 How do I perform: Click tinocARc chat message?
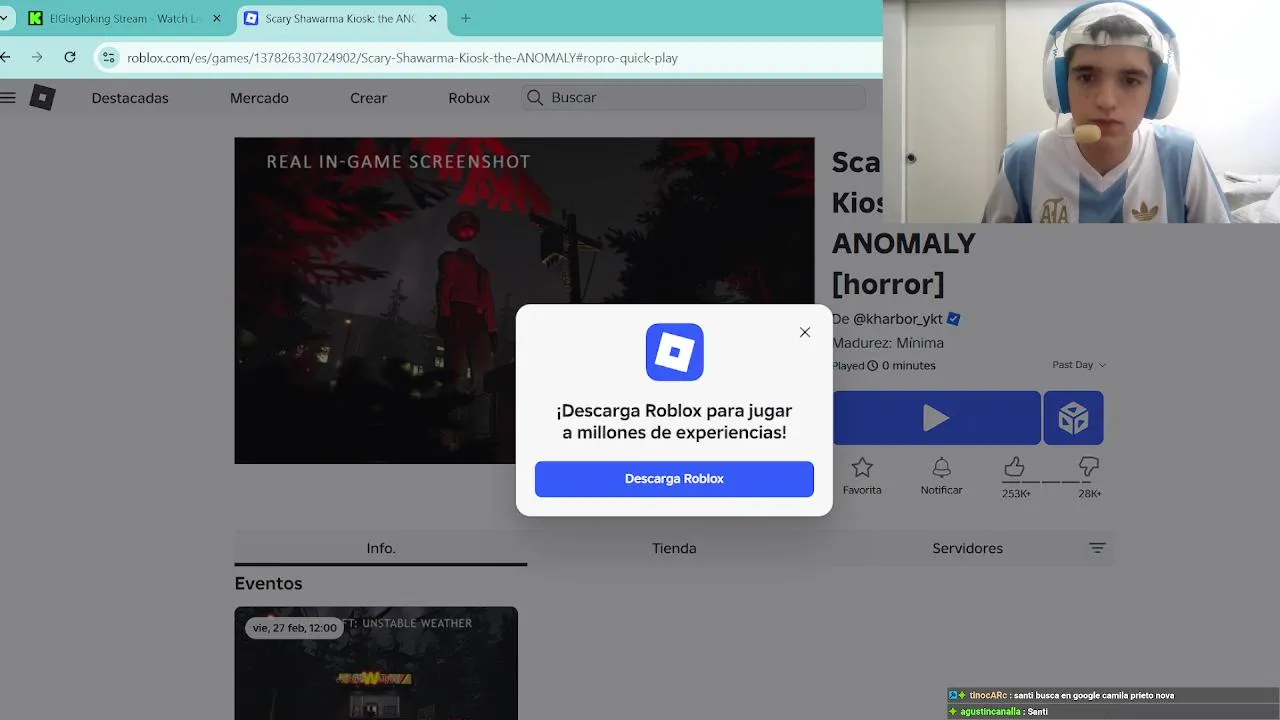1062,695
